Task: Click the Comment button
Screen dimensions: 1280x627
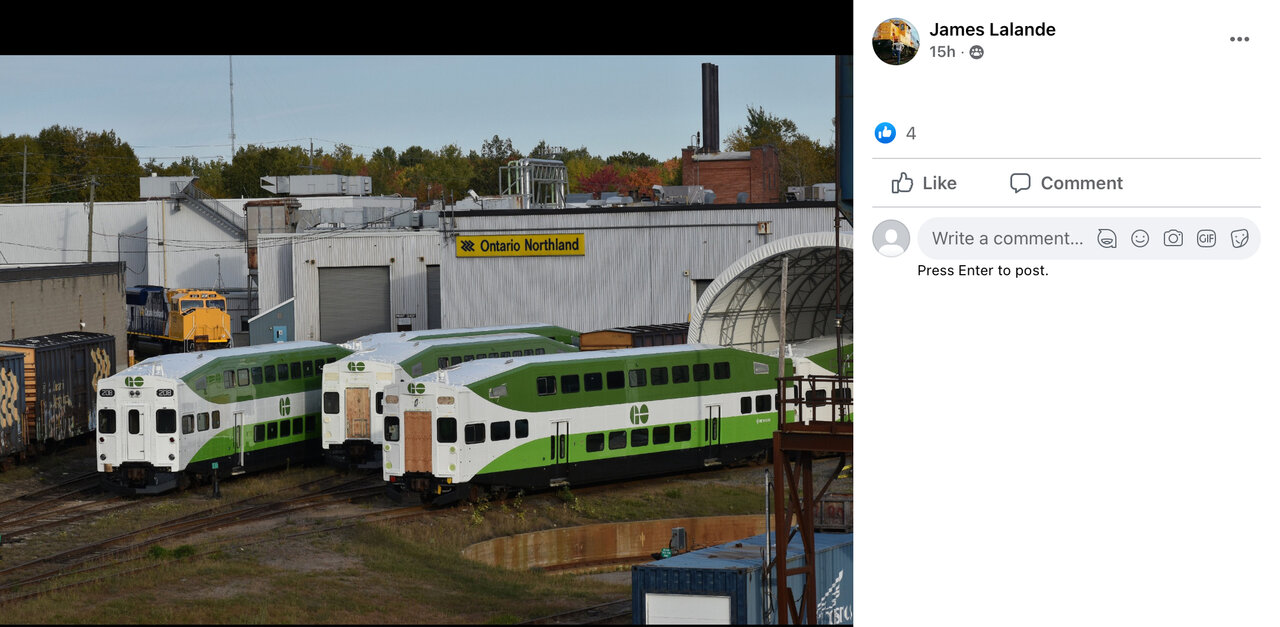Action: tap(1066, 183)
